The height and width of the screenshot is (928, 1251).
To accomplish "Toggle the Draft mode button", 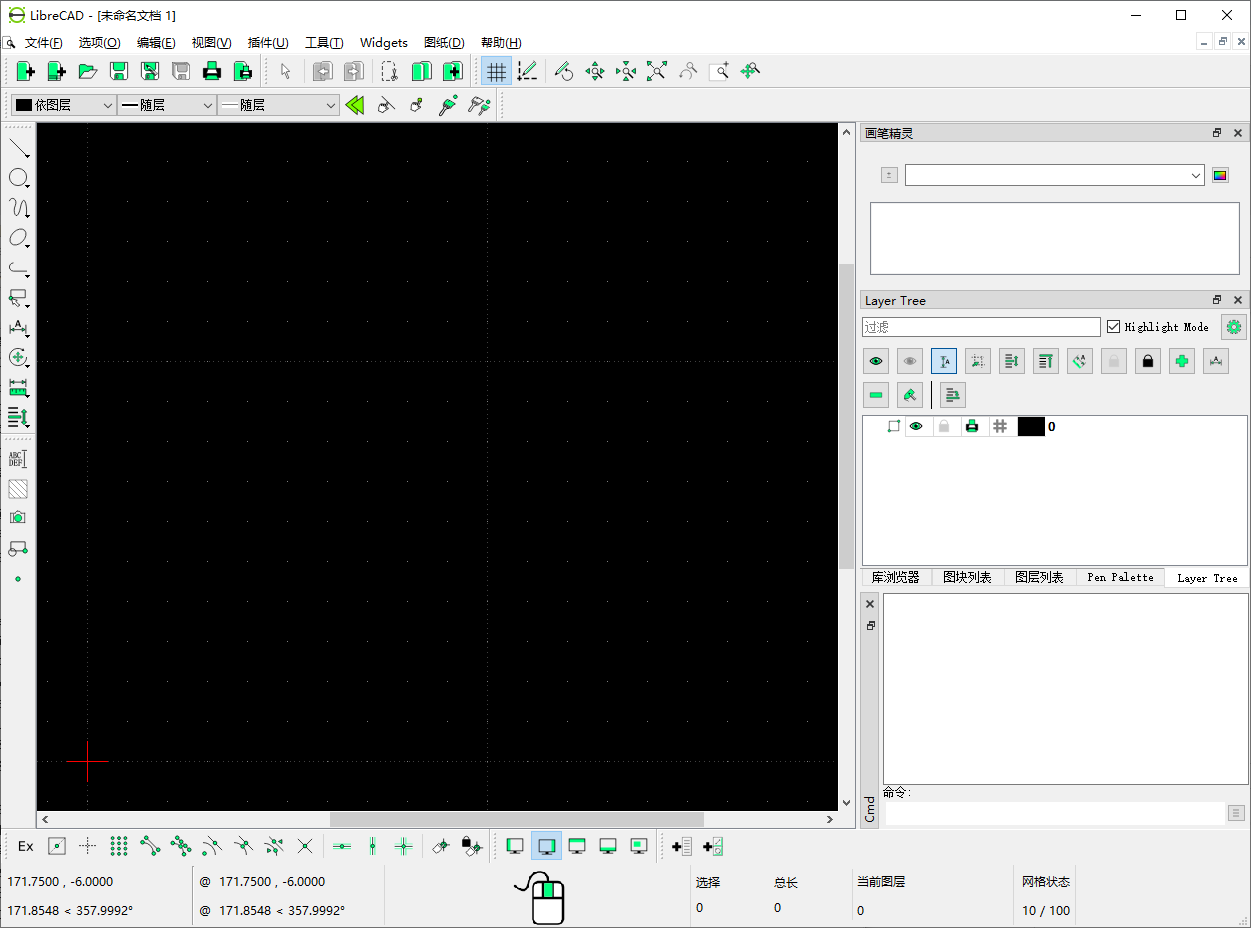I will 527,71.
